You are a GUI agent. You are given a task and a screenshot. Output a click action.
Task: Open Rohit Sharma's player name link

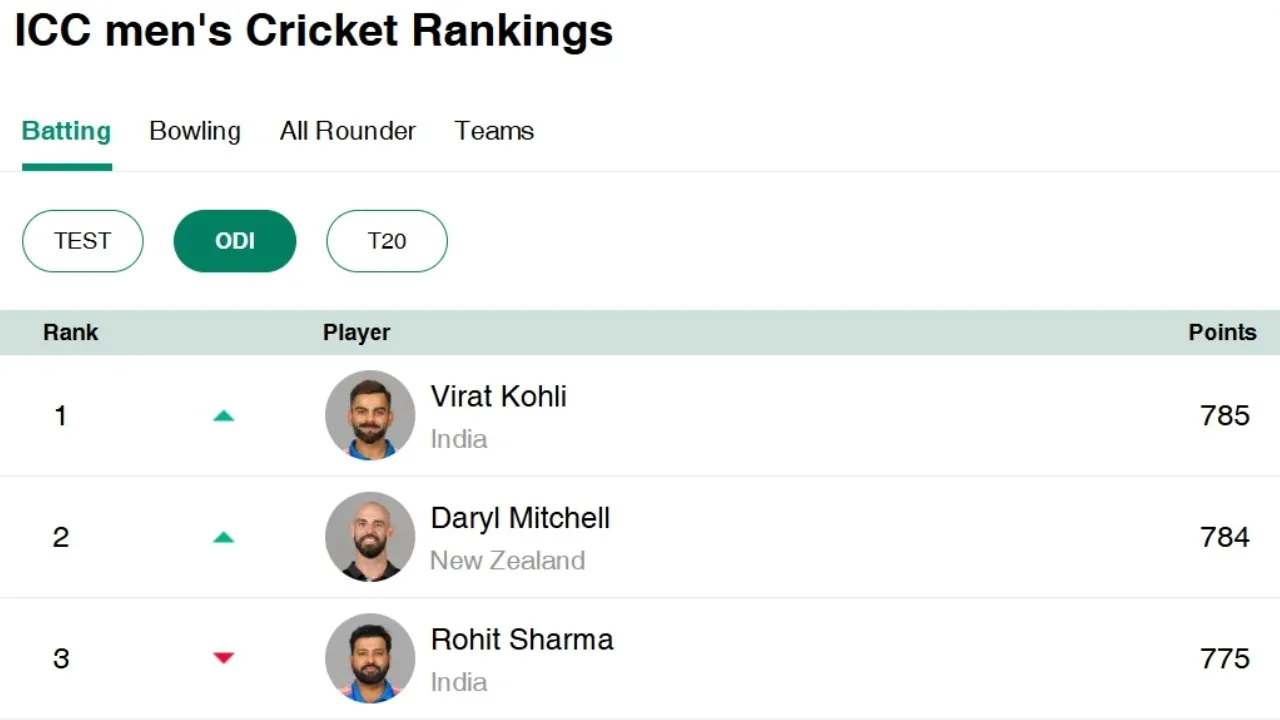(x=522, y=640)
